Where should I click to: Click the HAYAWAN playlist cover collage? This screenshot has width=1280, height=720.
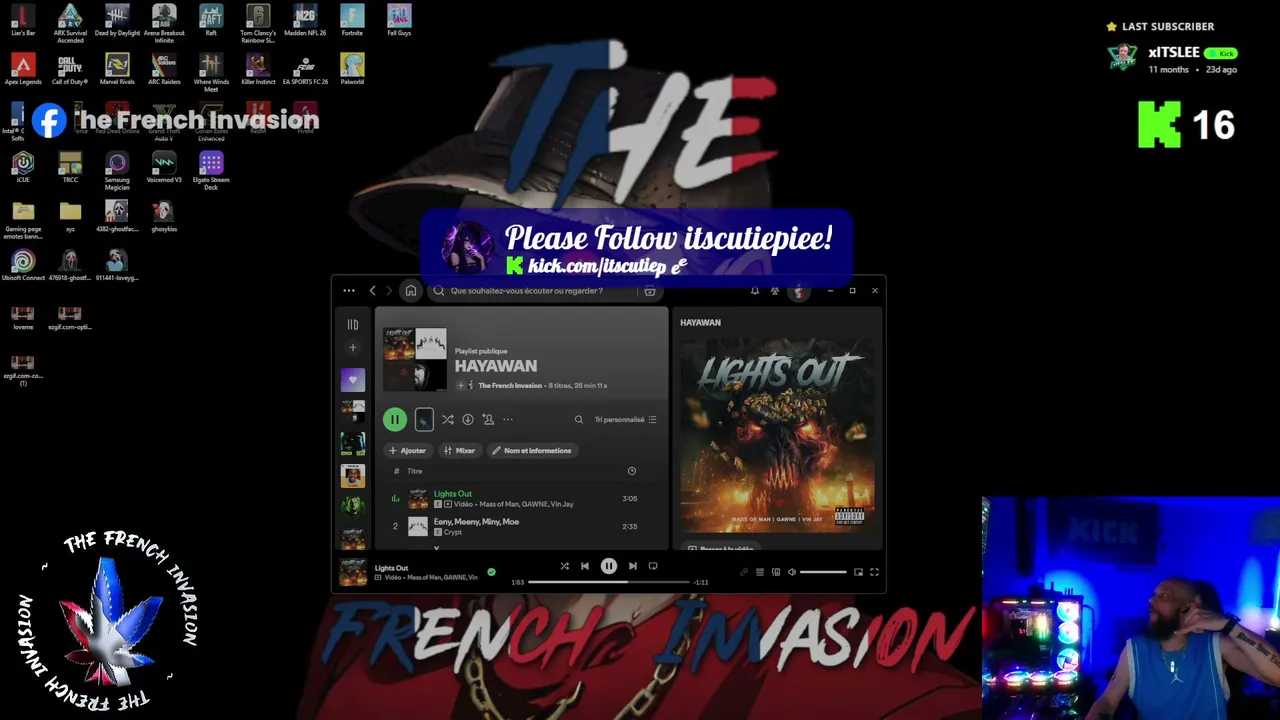[415, 358]
